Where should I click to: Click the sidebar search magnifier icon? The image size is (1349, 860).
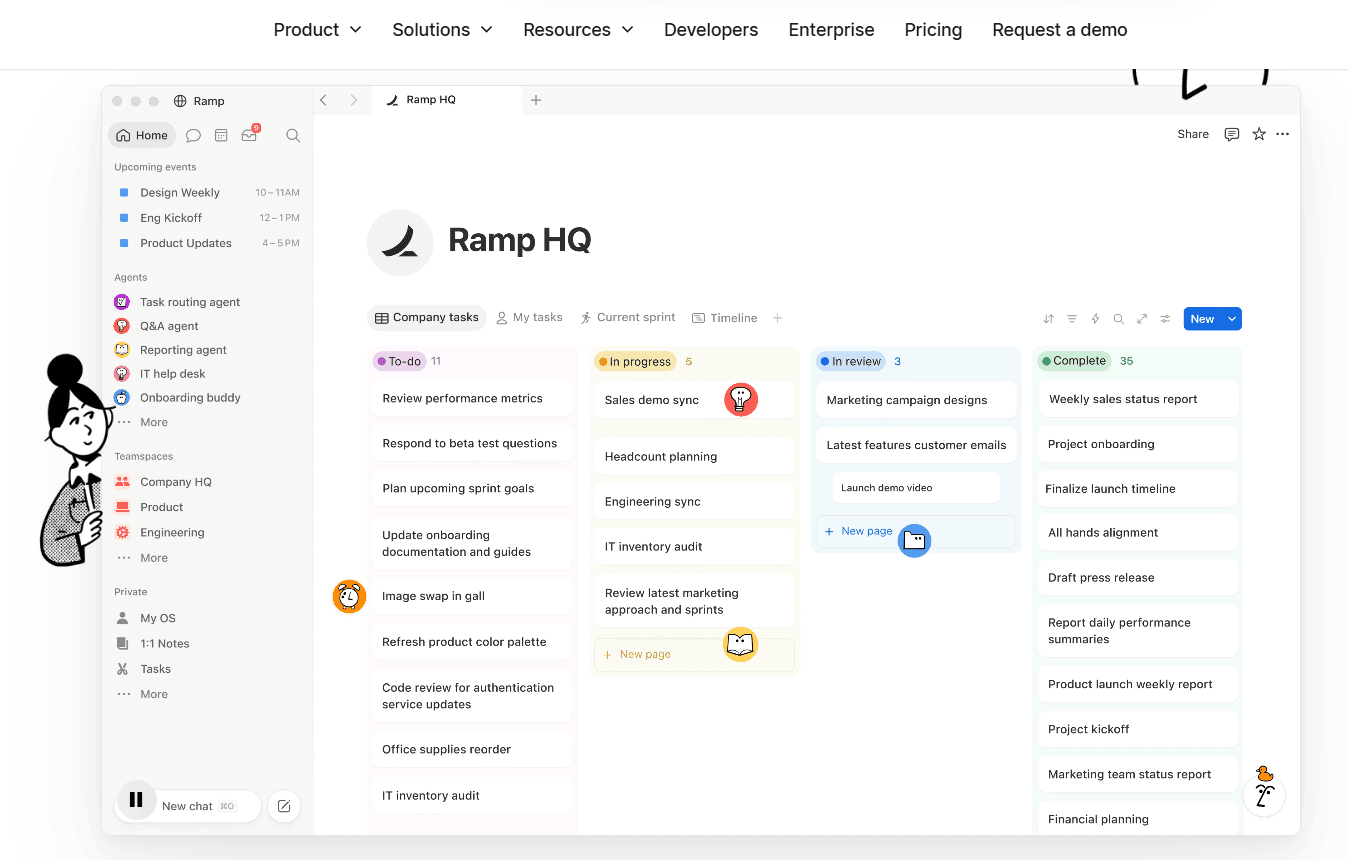click(293, 135)
